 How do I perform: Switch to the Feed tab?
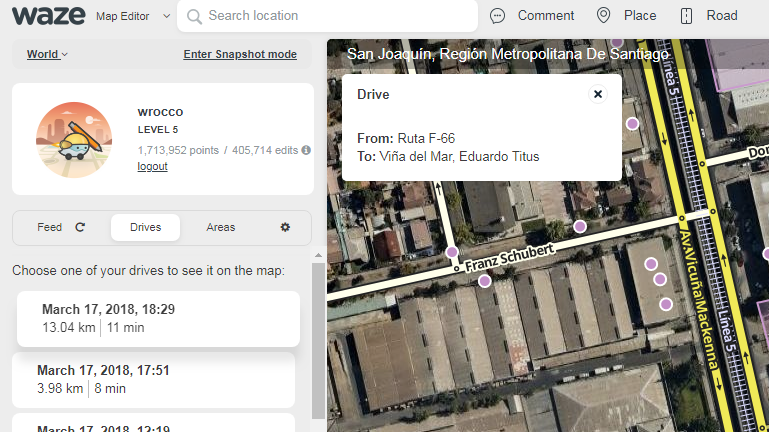coord(50,227)
